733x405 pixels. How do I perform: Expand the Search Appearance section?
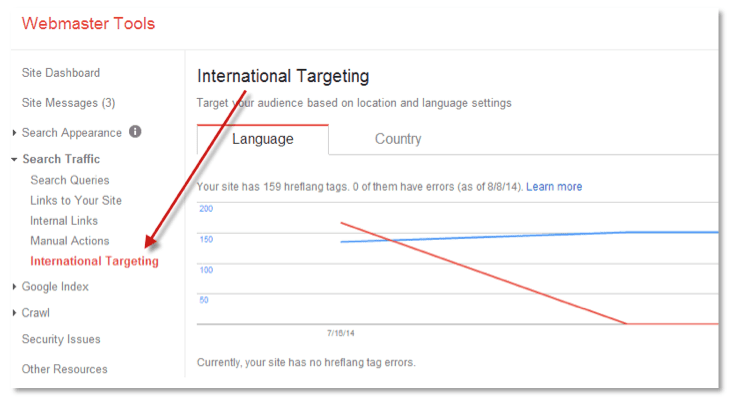71,133
